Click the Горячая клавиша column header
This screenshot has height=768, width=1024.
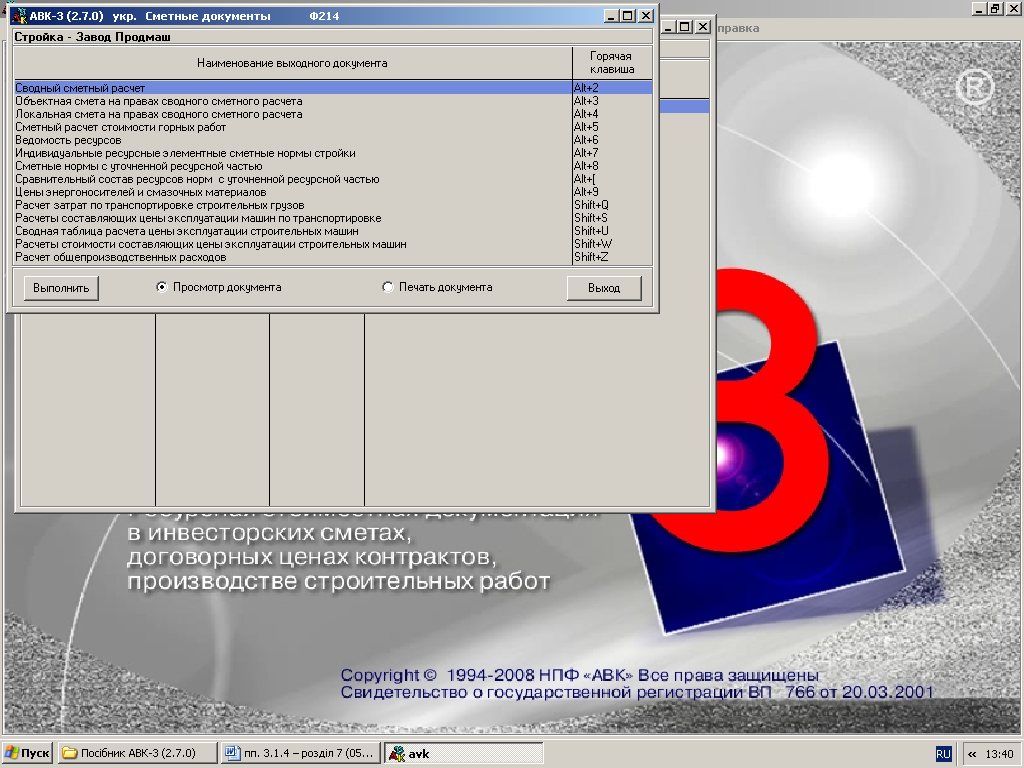point(613,63)
